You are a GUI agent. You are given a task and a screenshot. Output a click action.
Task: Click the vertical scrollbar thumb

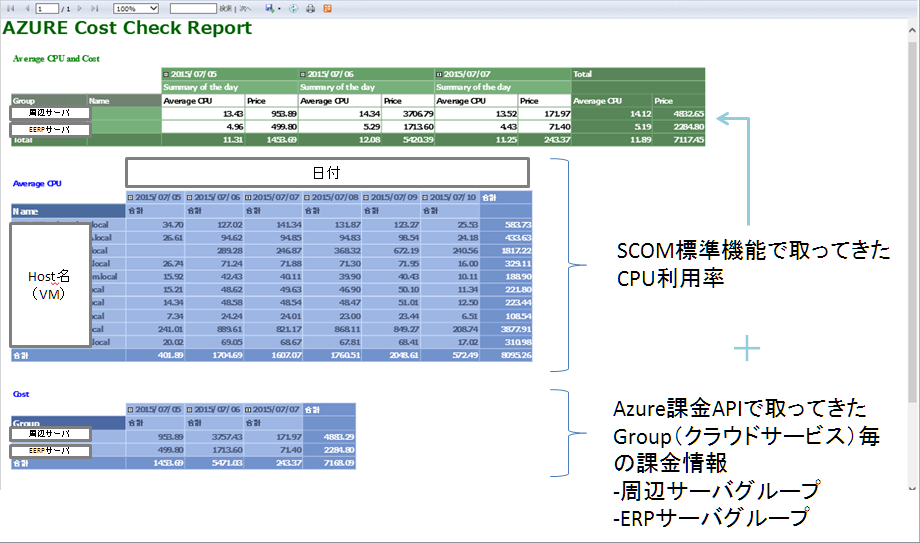click(912, 221)
